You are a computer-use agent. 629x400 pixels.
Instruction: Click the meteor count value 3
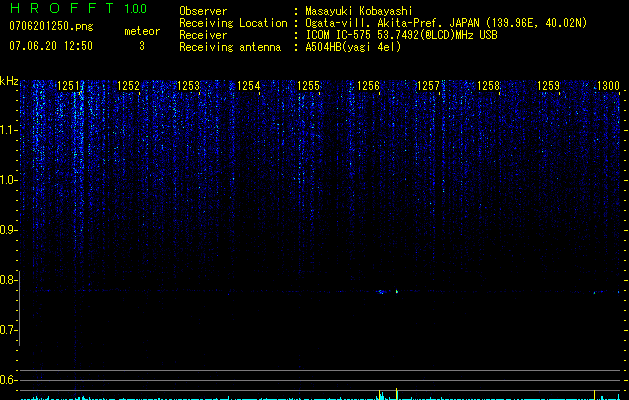click(142, 46)
